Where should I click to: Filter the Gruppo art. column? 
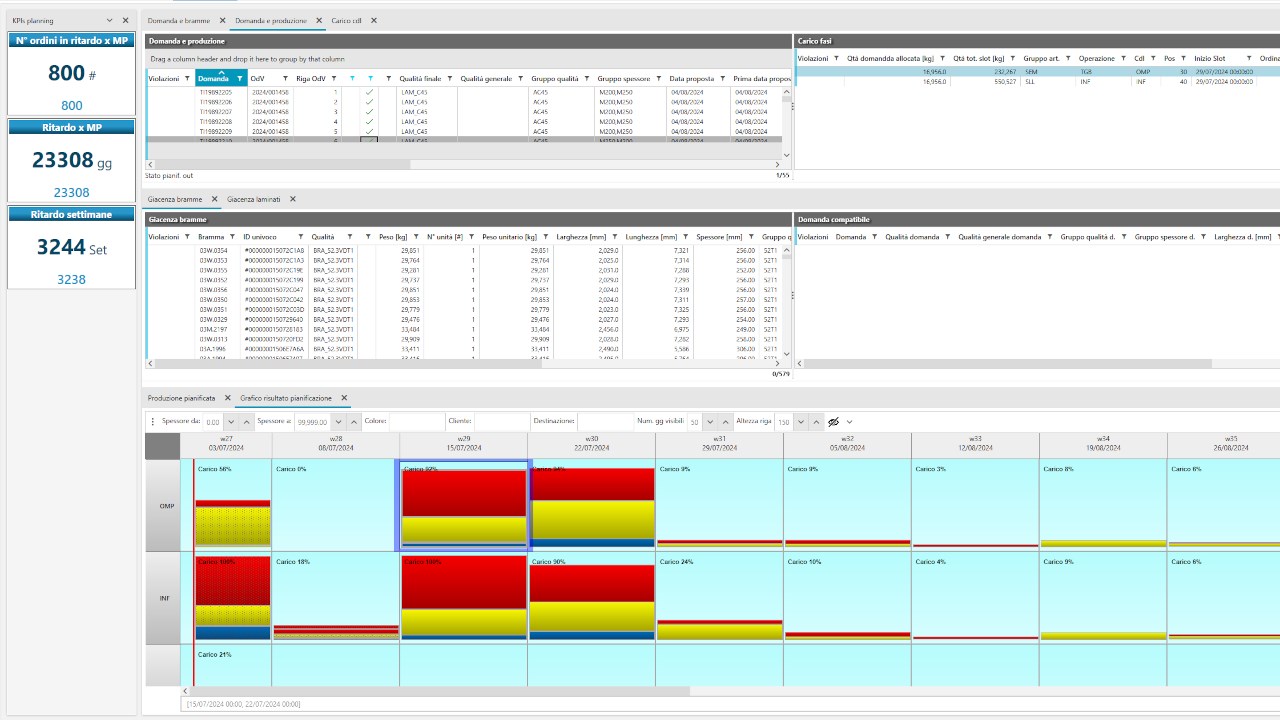click(x=1068, y=59)
